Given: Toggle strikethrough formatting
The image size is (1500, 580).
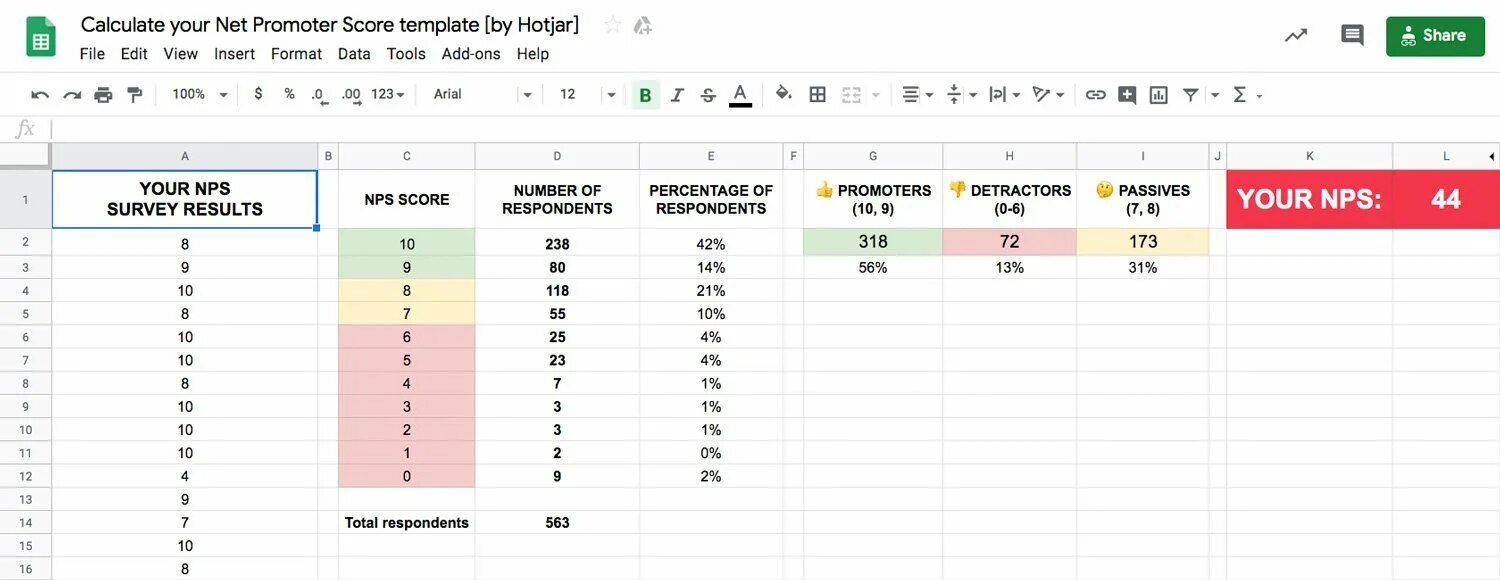Looking at the screenshot, I should coord(708,95).
